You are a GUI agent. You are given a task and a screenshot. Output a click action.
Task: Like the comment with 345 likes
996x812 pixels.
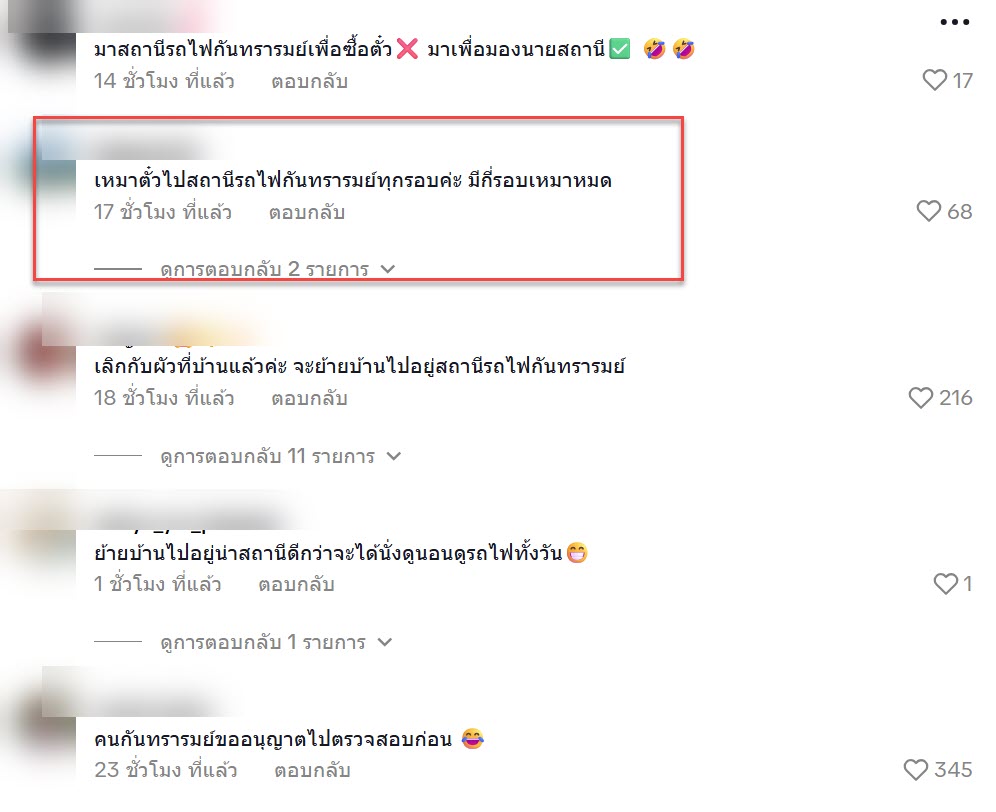click(915, 769)
